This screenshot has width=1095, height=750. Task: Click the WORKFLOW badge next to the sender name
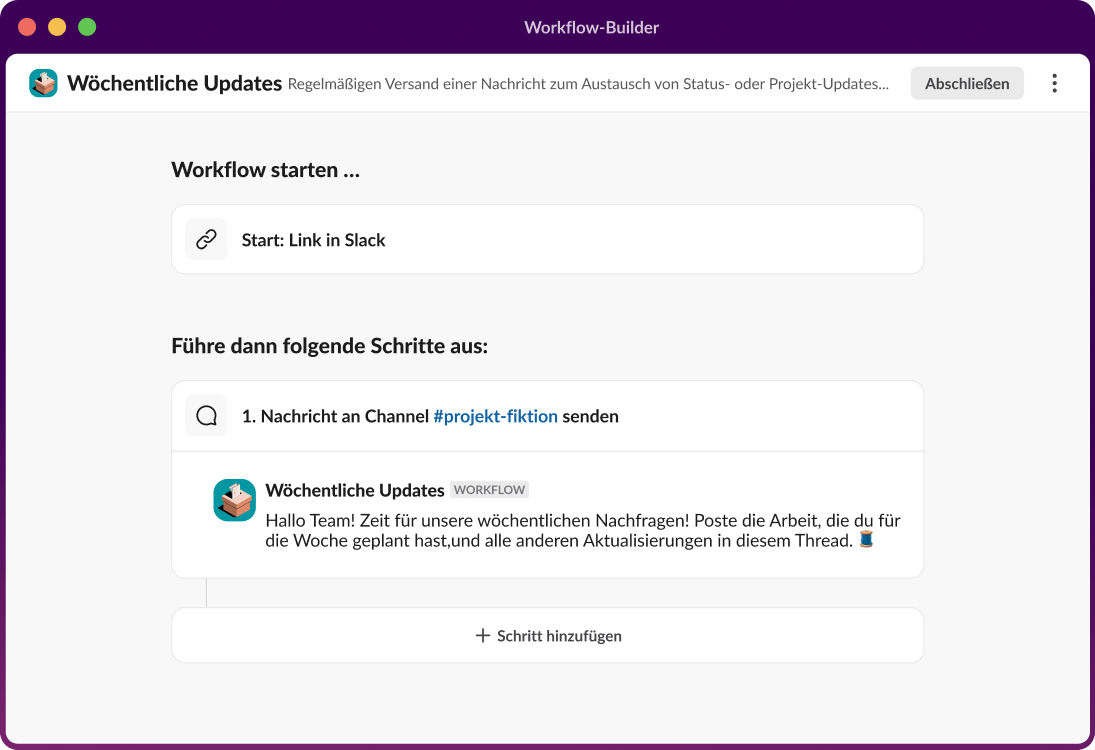coord(489,490)
